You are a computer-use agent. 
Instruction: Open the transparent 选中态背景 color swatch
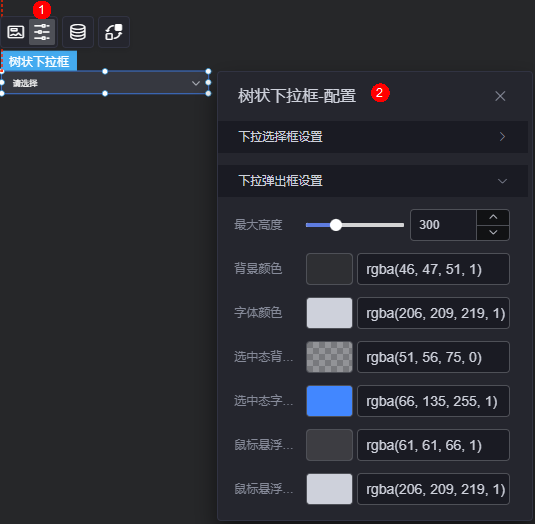tap(329, 357)
